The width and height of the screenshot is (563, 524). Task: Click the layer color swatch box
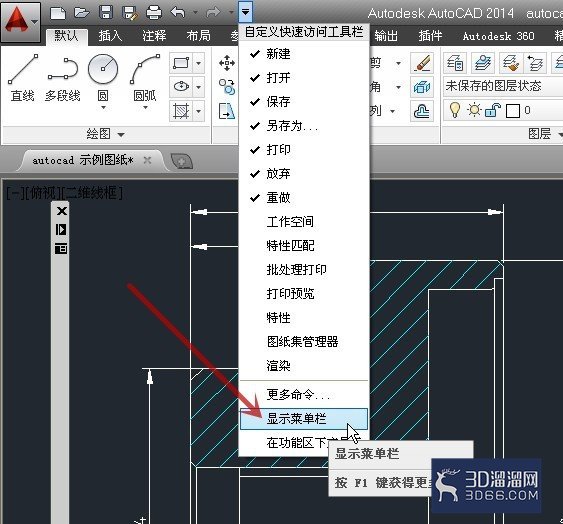point(513,111)
